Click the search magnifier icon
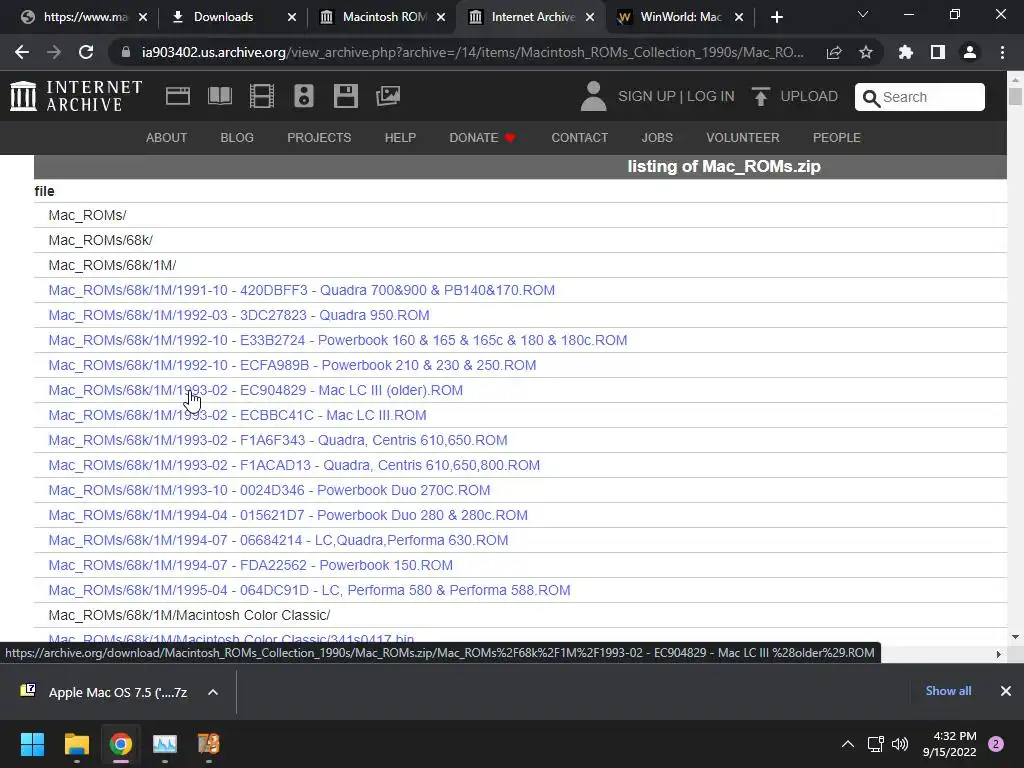The image size is (1024, 768). coord(871,98)
